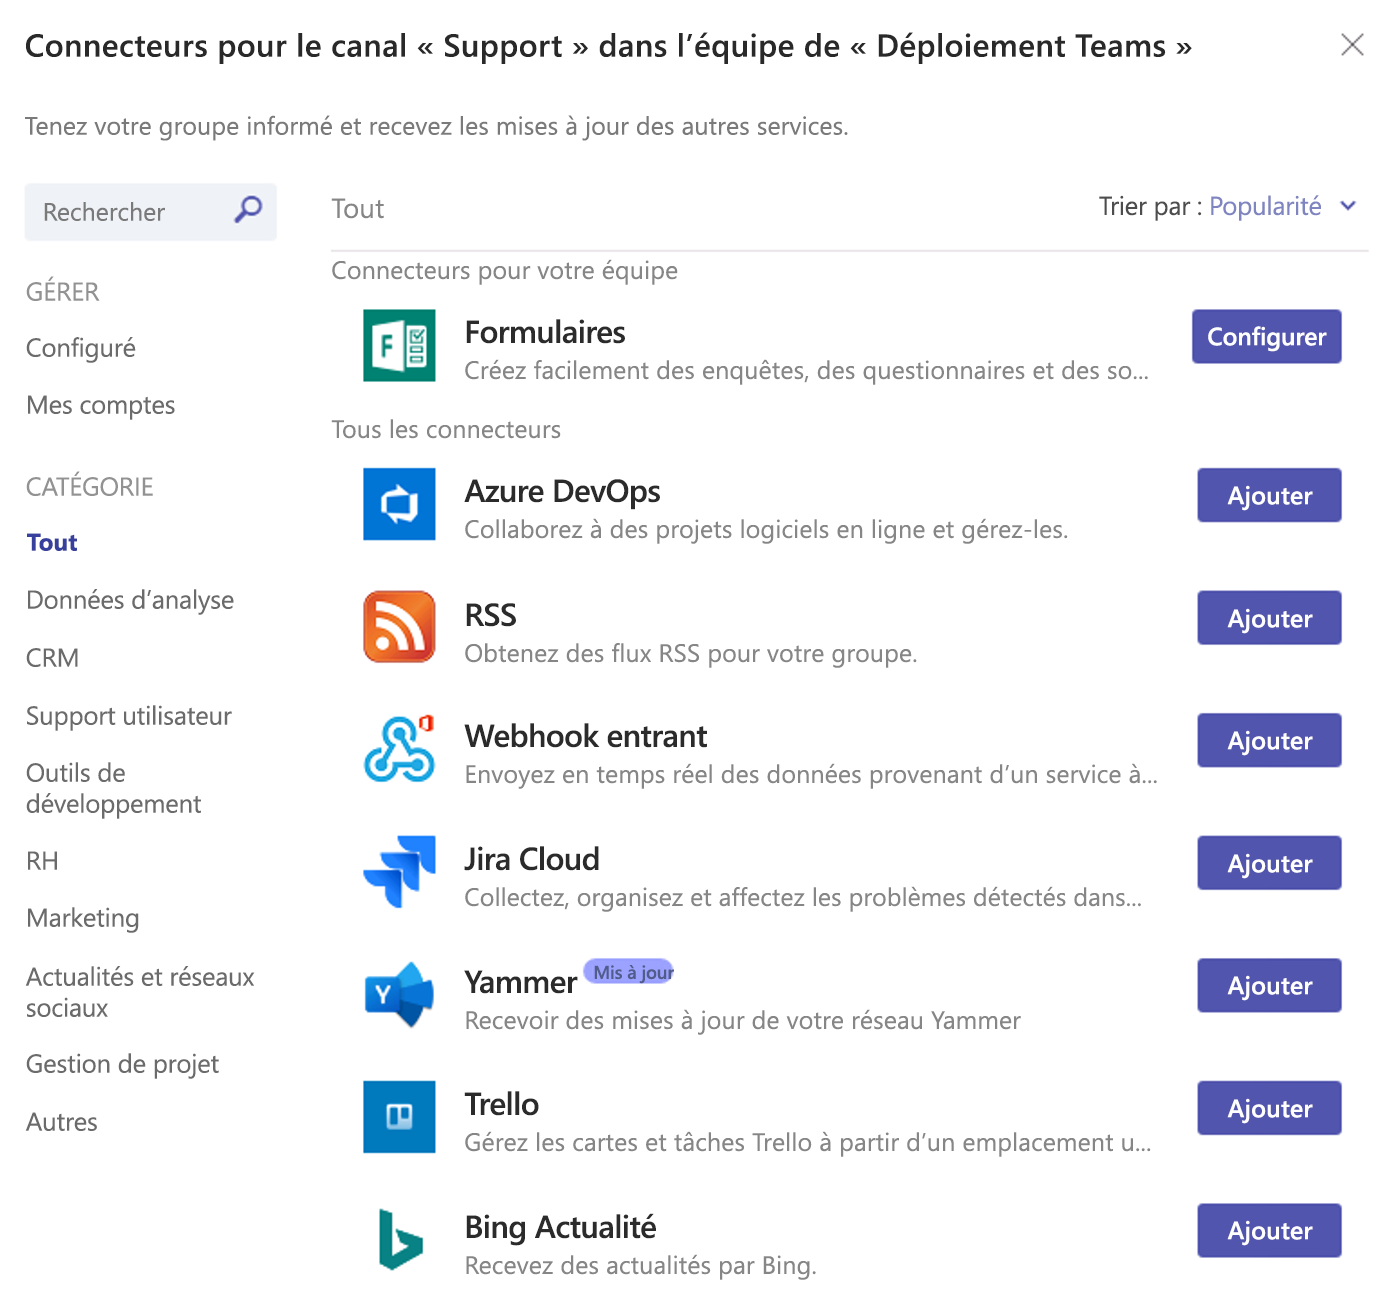The height and width of the screenshot is (1306, 1378).
Task: Add the Azure DevOps connector
Action: (1269, 495)
